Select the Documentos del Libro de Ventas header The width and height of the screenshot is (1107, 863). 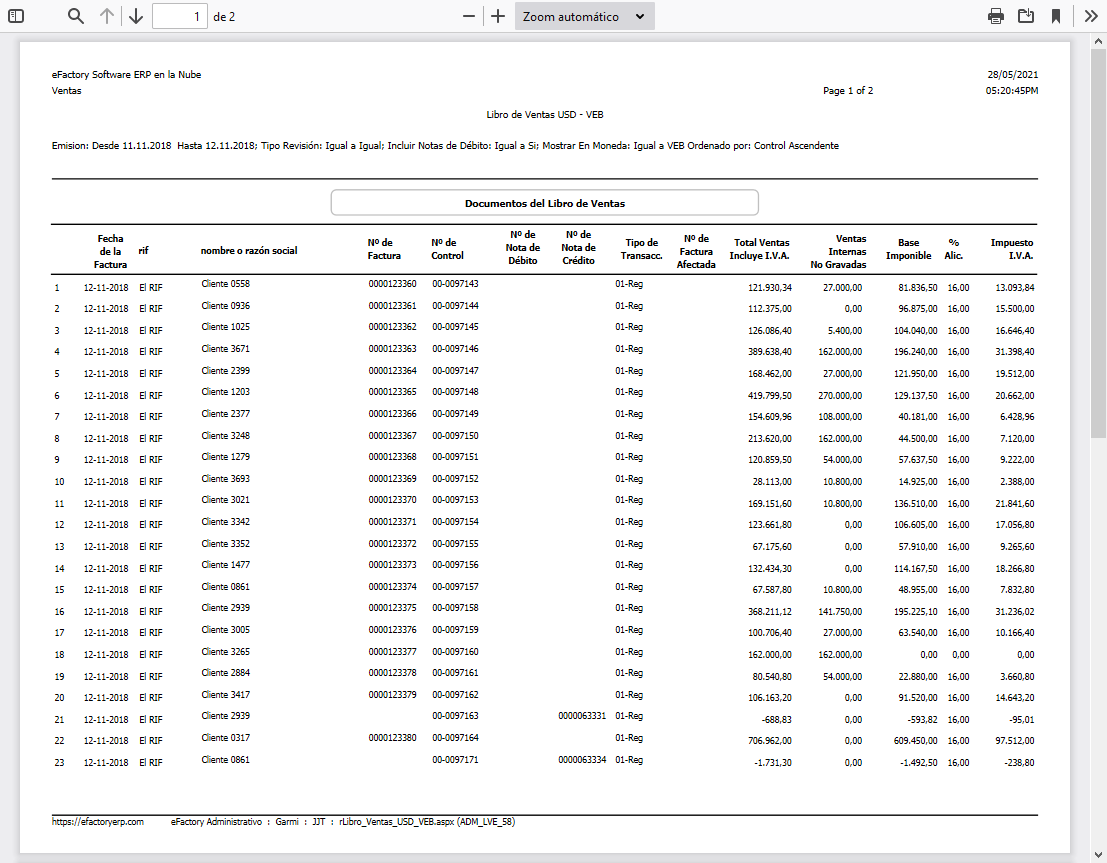tap(544, 202)
